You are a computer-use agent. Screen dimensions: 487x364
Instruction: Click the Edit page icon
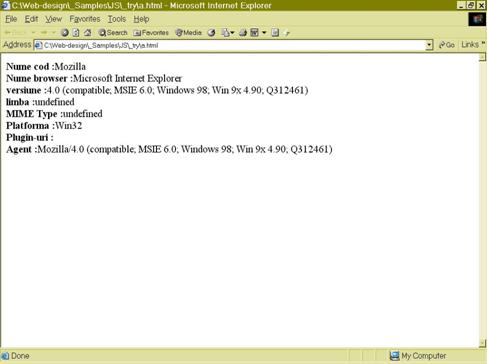(x=255, y=33)
